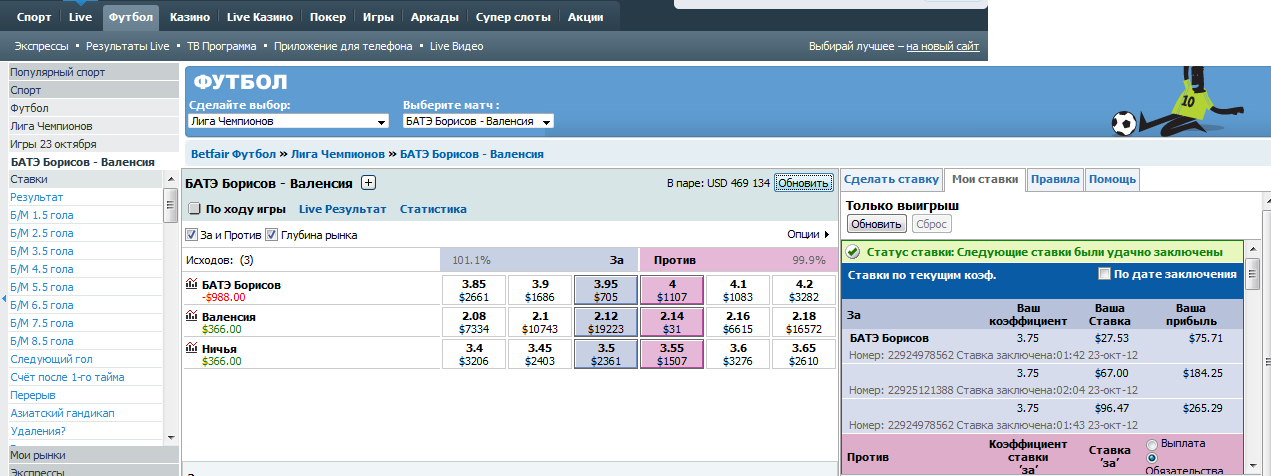Open Казино top tab
Image resolution: width=1271 pixels, height=476 pixels.
point(190,17)
